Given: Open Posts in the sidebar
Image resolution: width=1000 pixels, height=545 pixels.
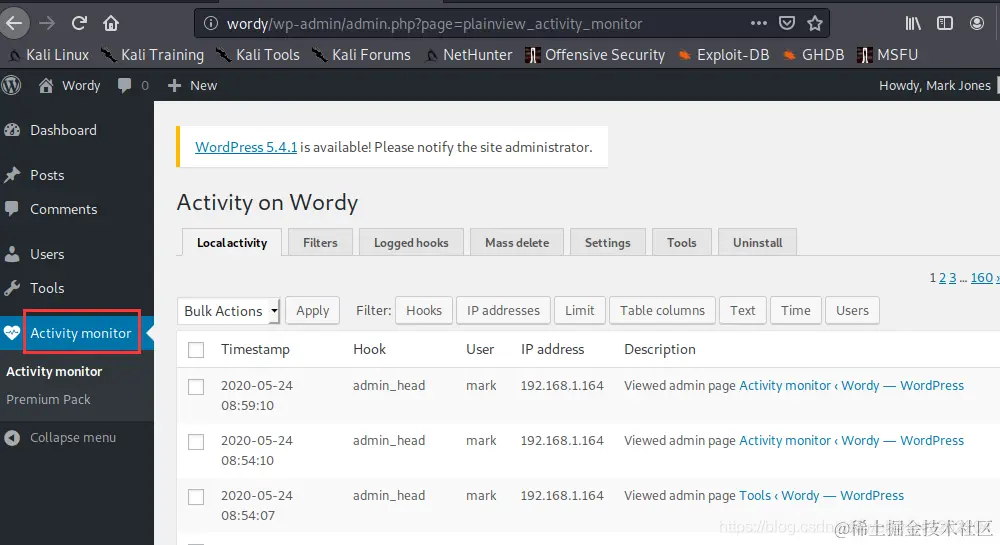Looking at the screenshot, I should pyautogui.click(x=47, y=175).
